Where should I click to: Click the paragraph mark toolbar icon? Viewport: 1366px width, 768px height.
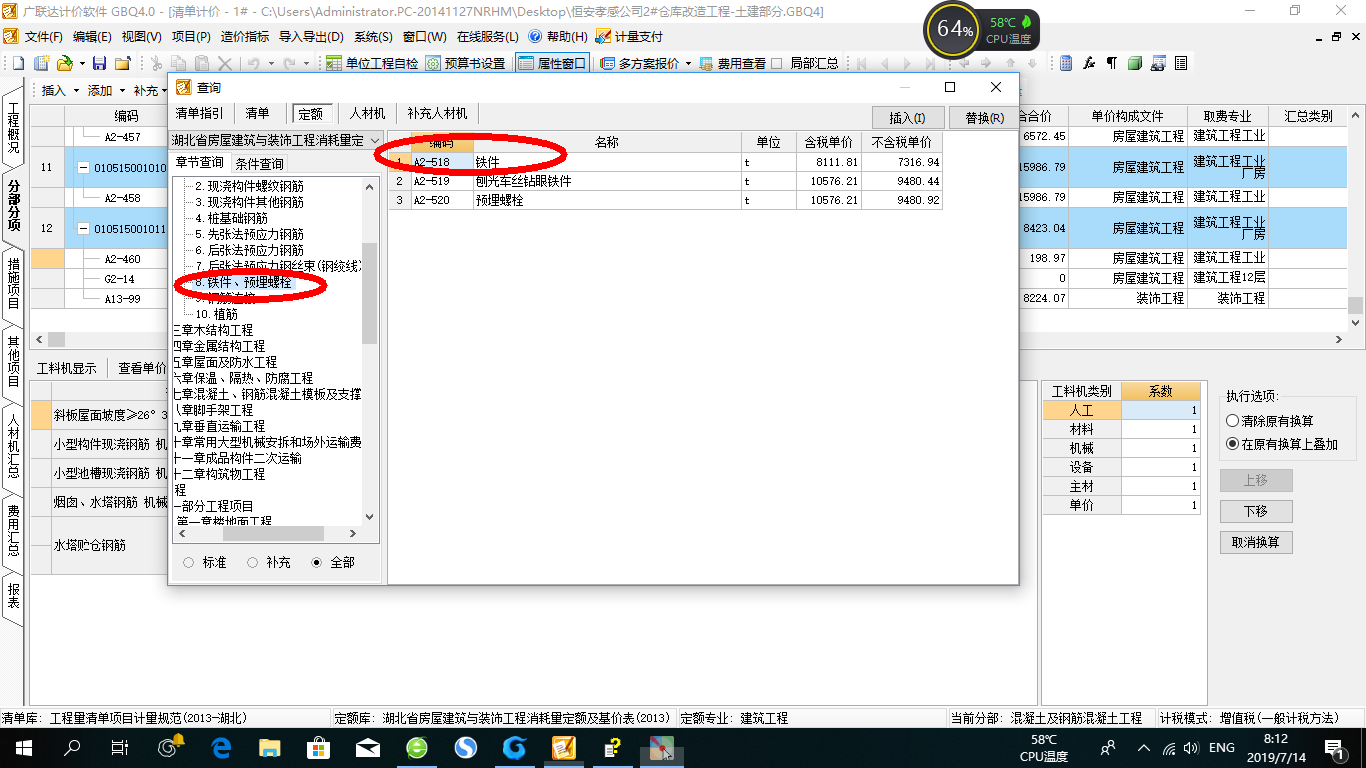(x=1112, y=63)
